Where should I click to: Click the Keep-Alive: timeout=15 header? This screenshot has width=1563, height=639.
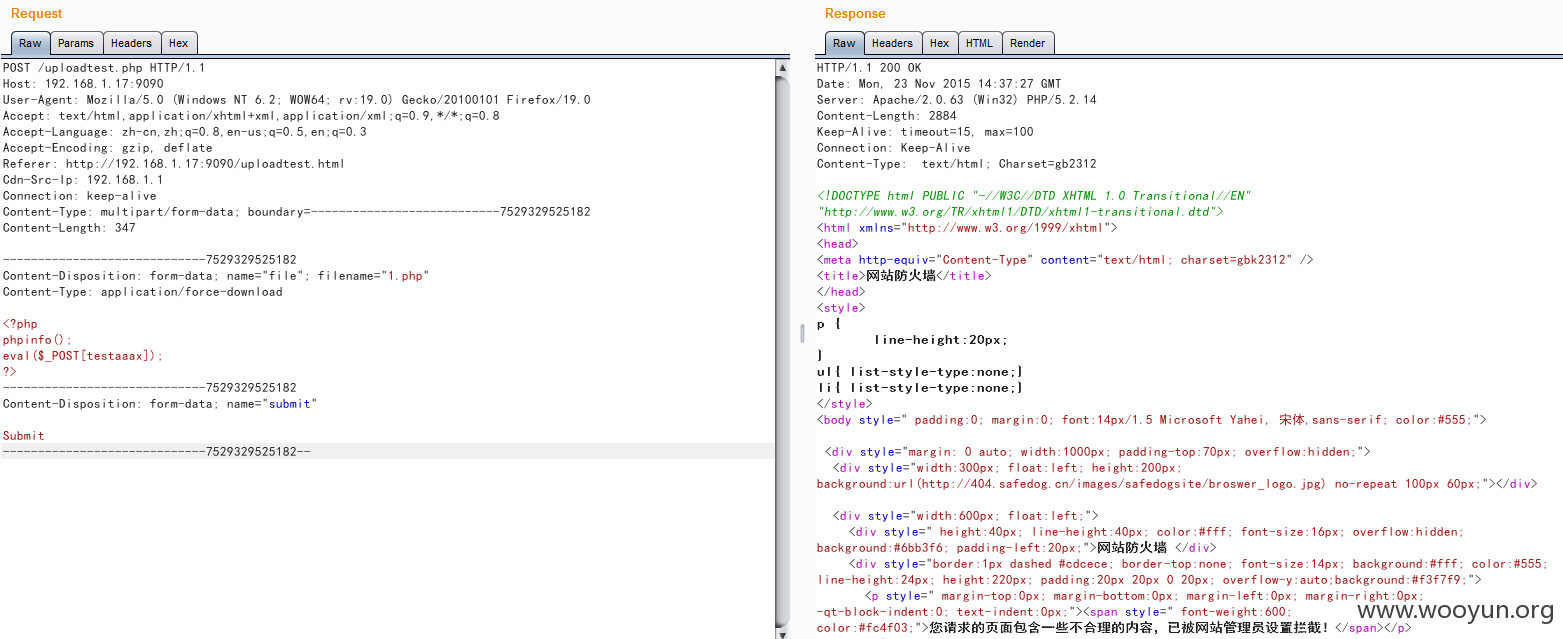coord(925,132)
